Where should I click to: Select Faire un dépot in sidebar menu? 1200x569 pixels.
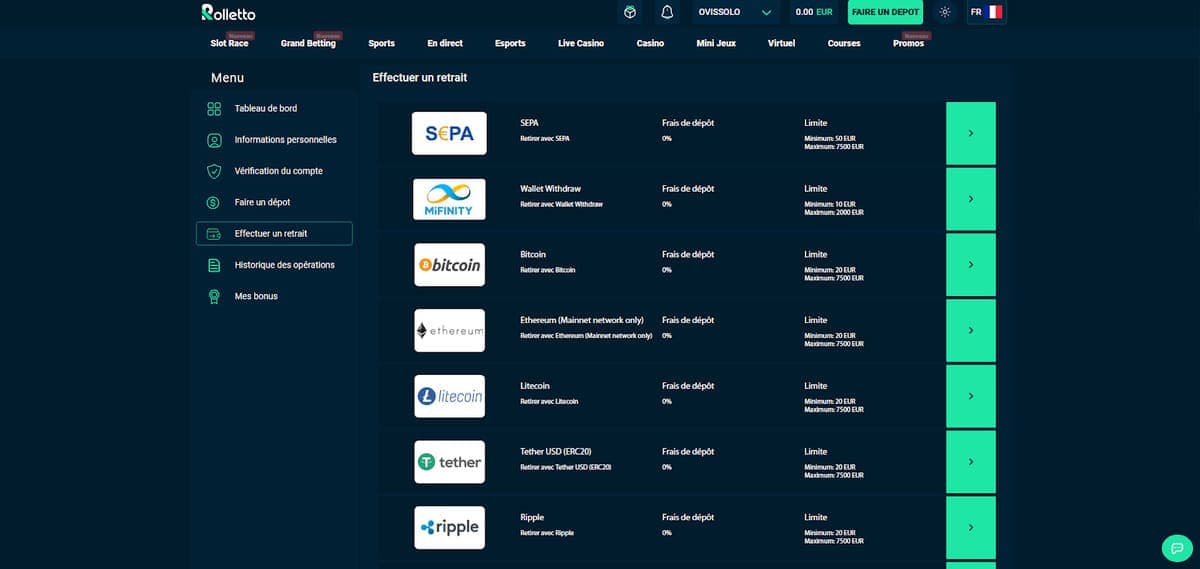point(262,202)
